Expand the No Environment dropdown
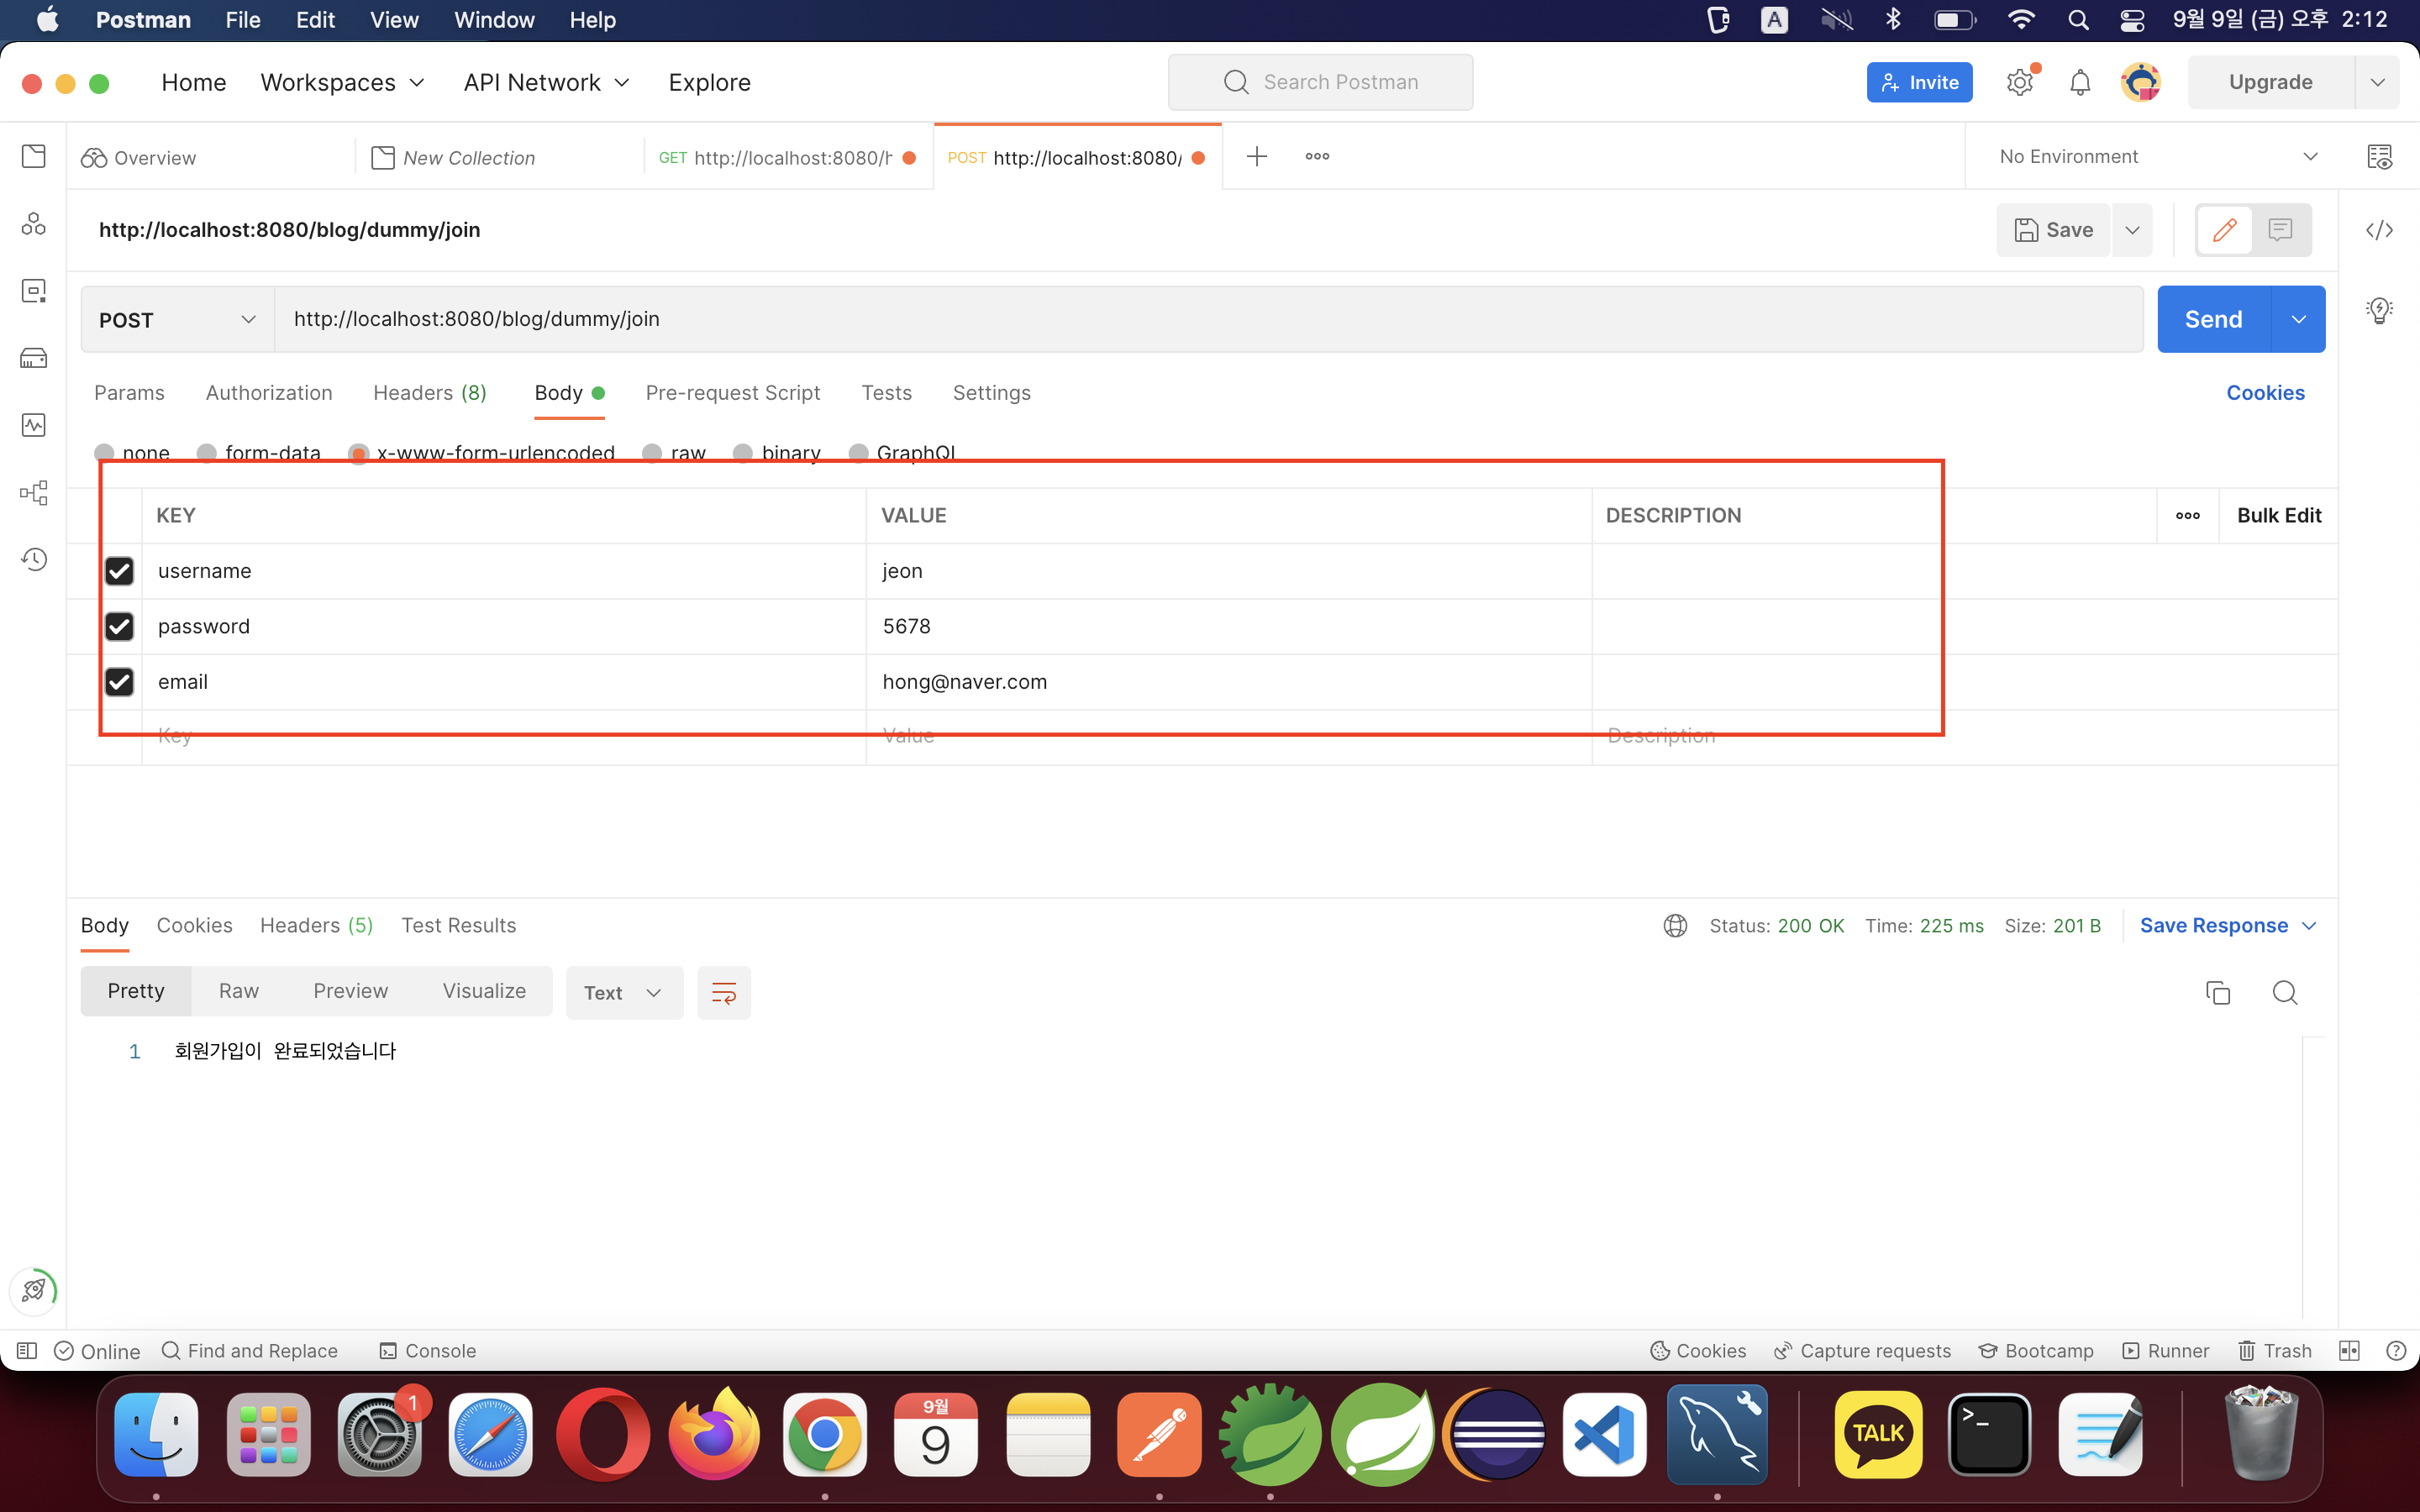This screenshot has width=2420, height=1512. pos(2158,157)
